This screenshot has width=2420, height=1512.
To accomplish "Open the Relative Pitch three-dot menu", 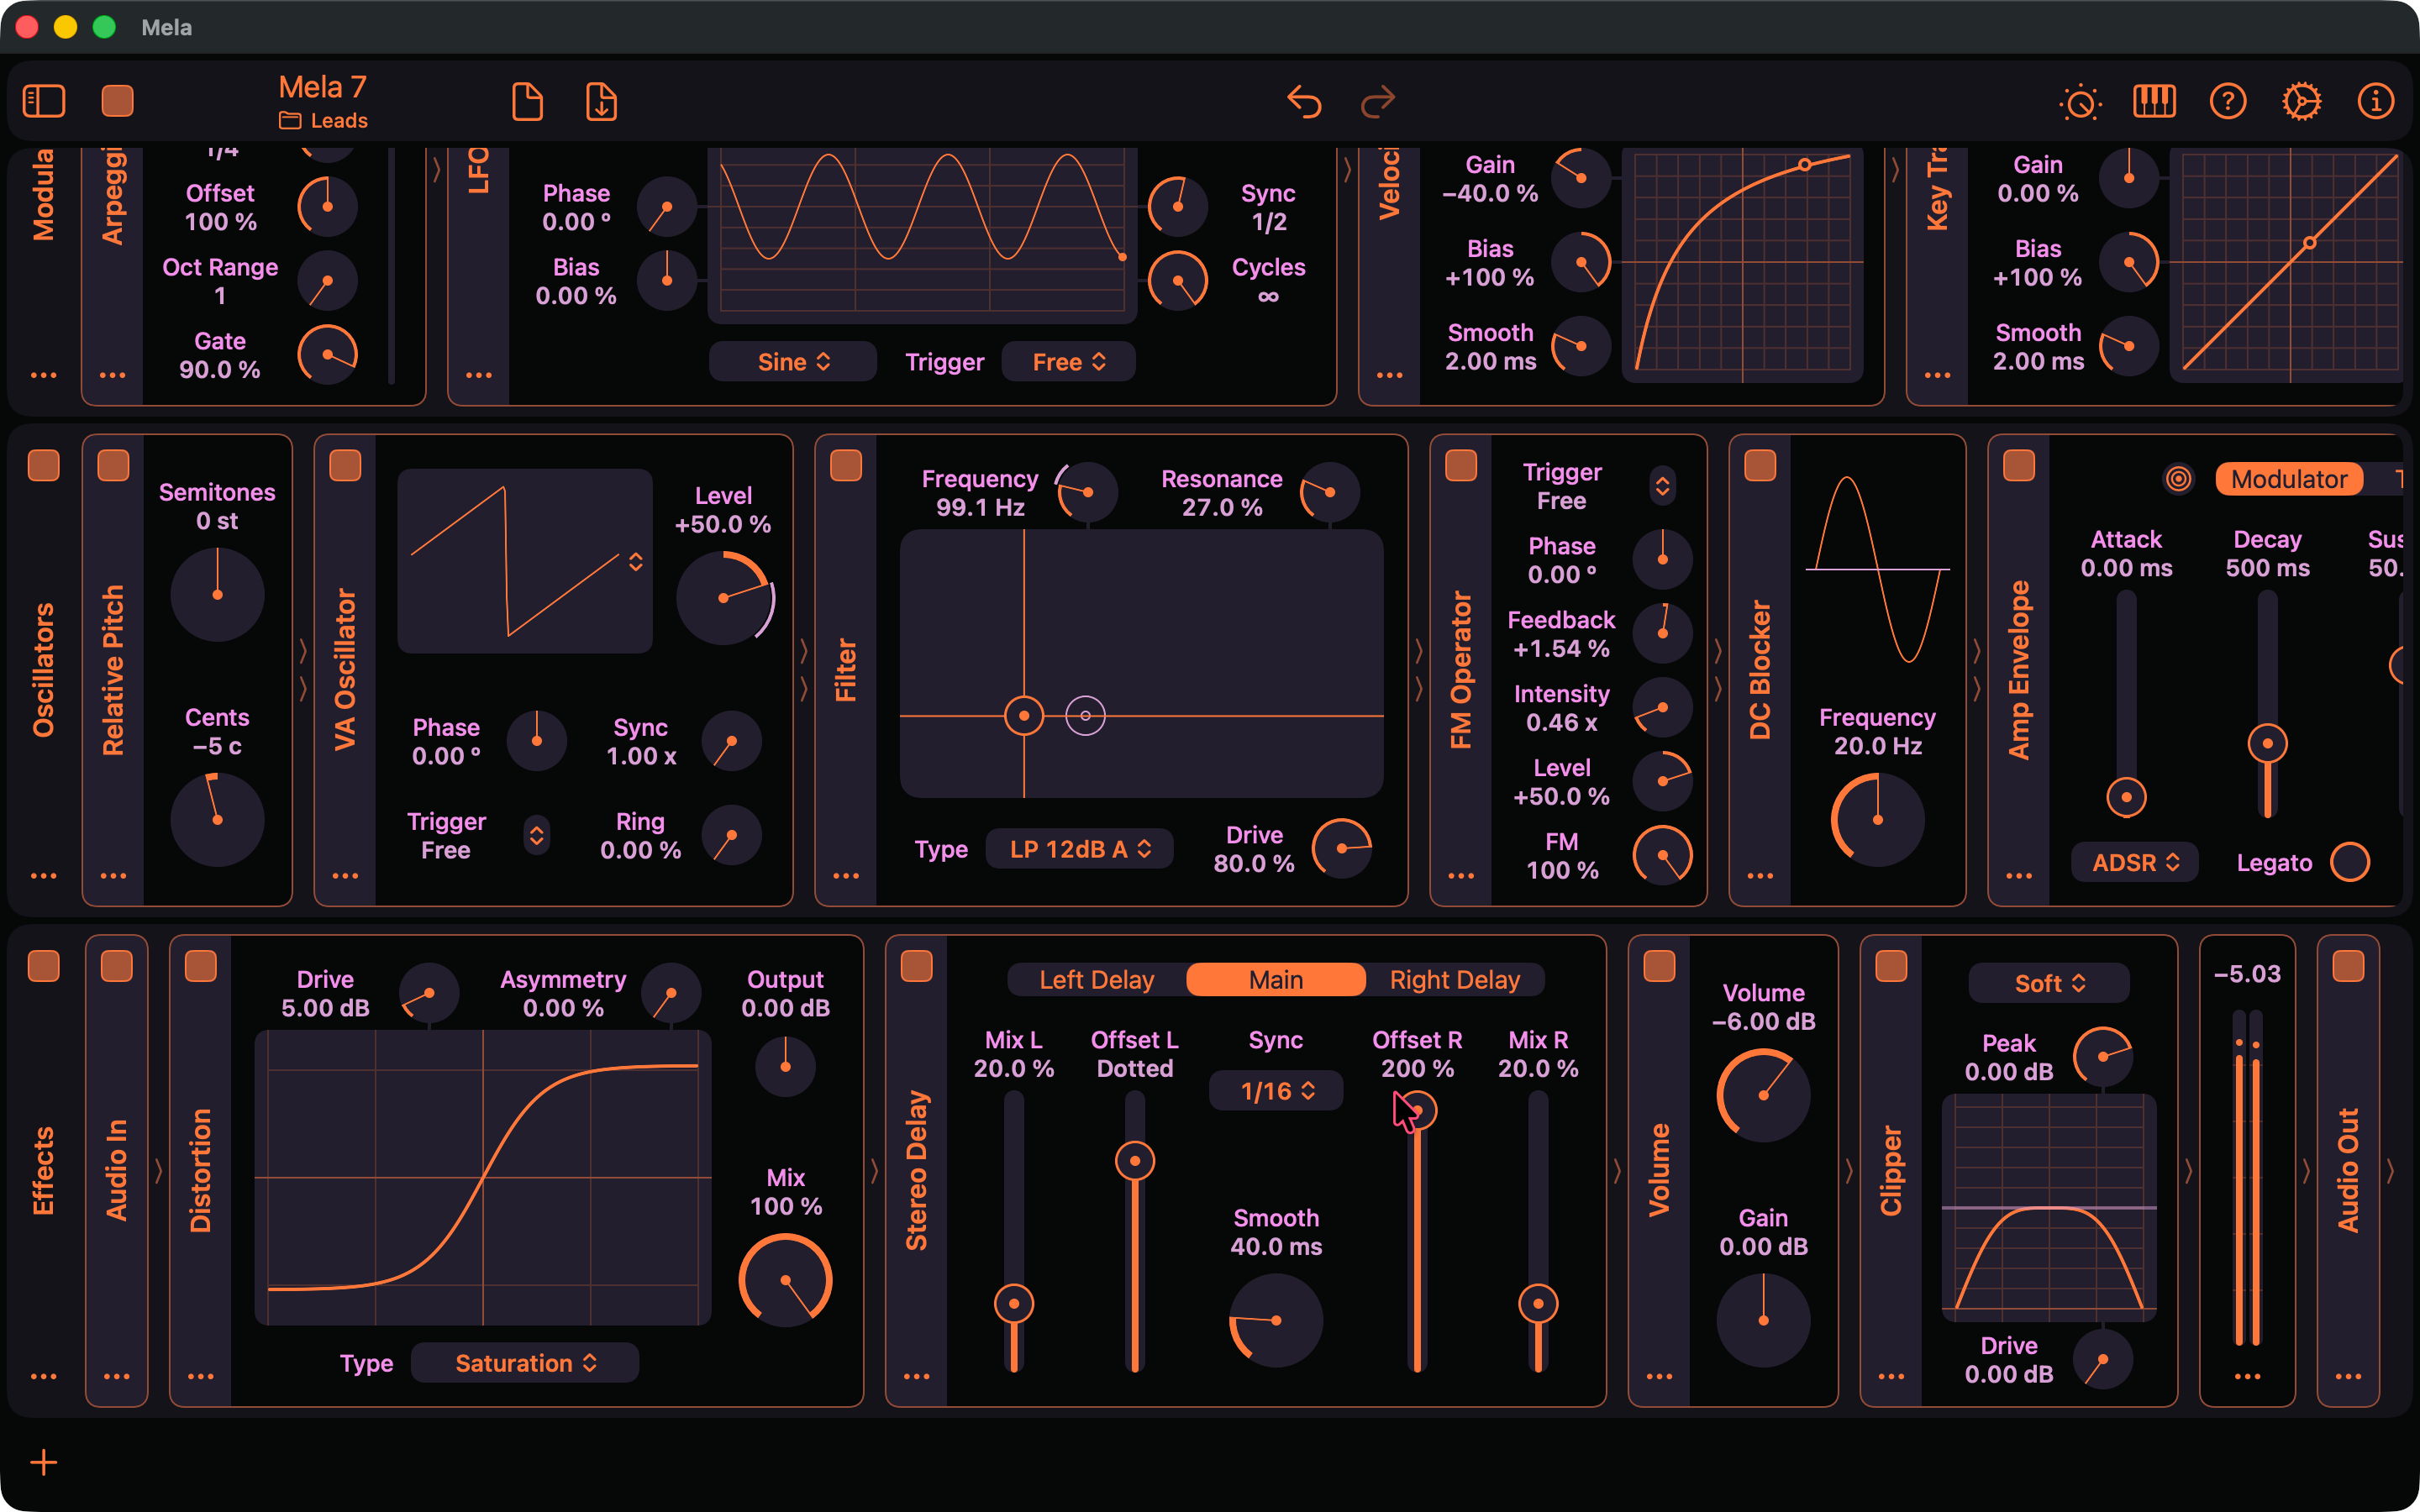I will [x=113, y=876].
